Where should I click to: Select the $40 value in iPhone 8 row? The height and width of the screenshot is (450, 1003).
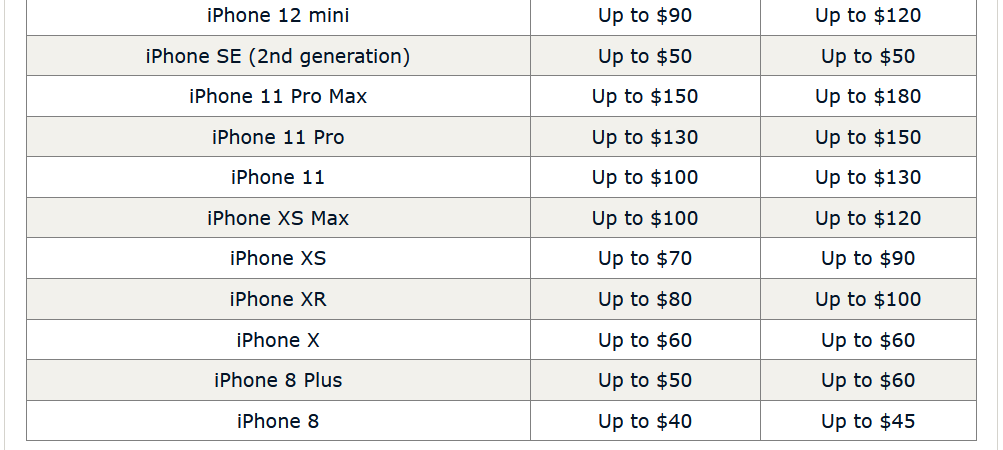click(645, 421)
